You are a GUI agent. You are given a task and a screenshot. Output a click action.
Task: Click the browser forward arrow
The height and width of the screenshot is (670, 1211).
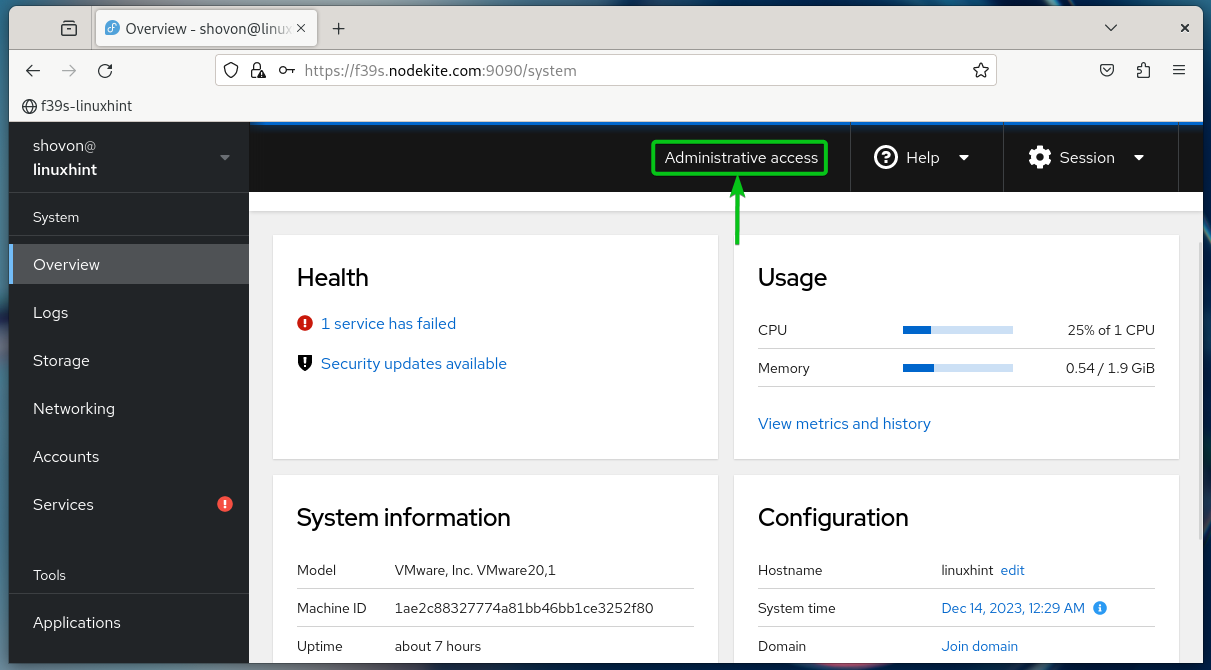(69, 71)
